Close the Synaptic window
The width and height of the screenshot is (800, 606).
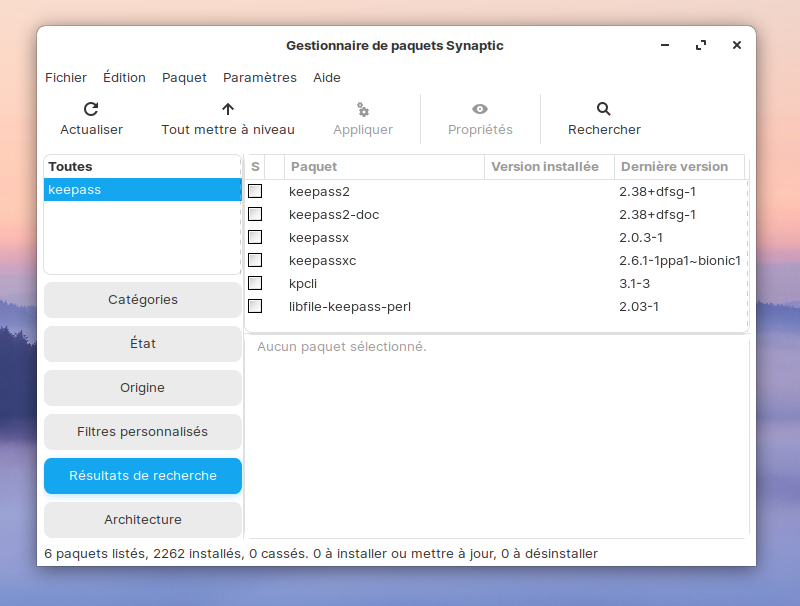pos(737,45)
